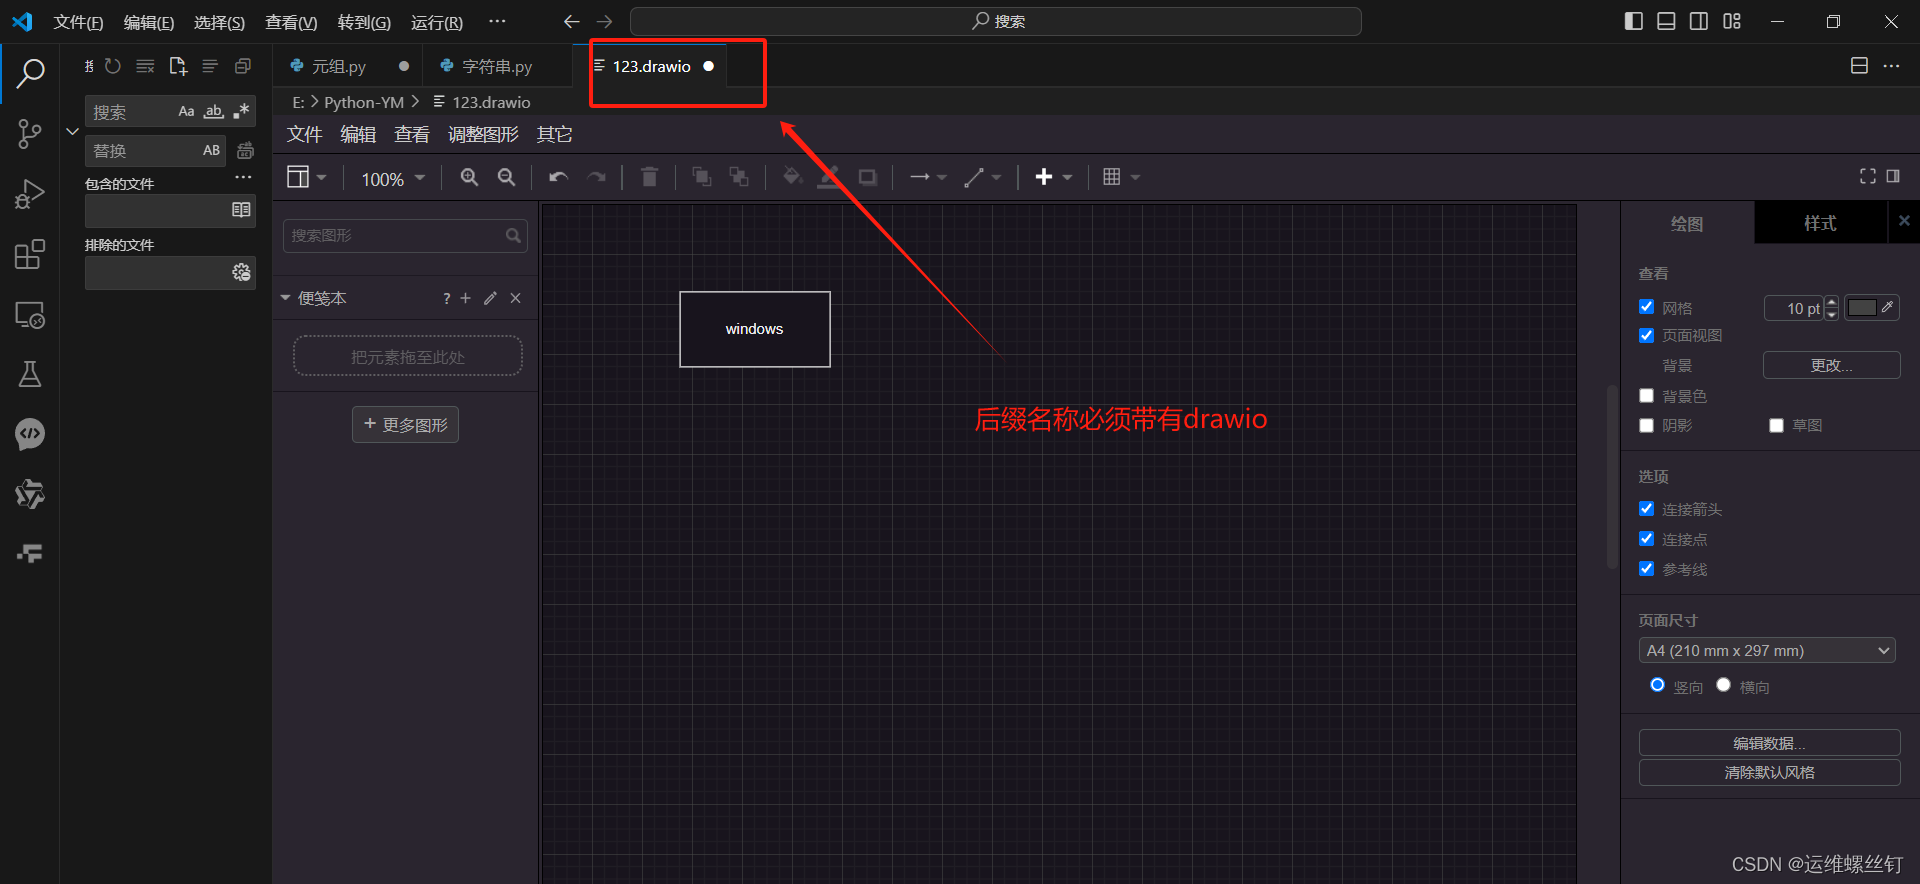Viewport: 1920px width, 884px height.
Task: Open the 调整图形 menu
Action: click(x=483, y=134)
